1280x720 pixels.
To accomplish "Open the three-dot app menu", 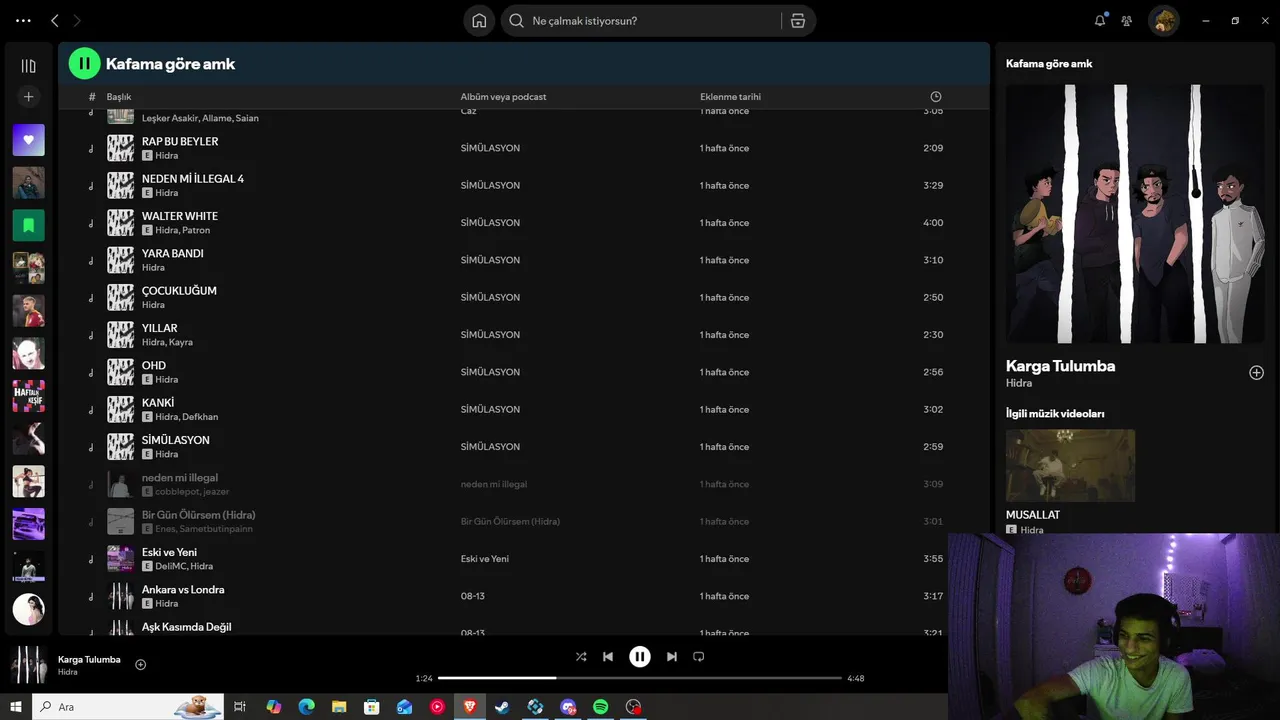I will pyautogui.click(x=23, y=21).
